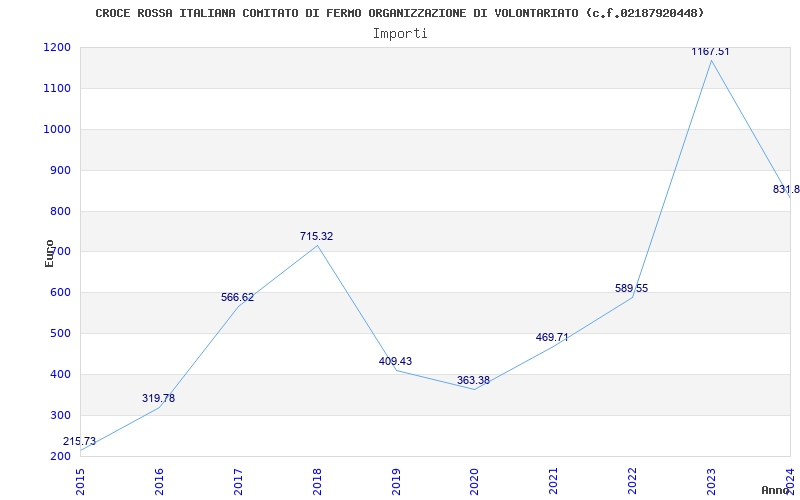Click the 2022 x-axis tick label
Image resolution: width=800 pixels, height=500 pixels.
[x=633, y=482]
